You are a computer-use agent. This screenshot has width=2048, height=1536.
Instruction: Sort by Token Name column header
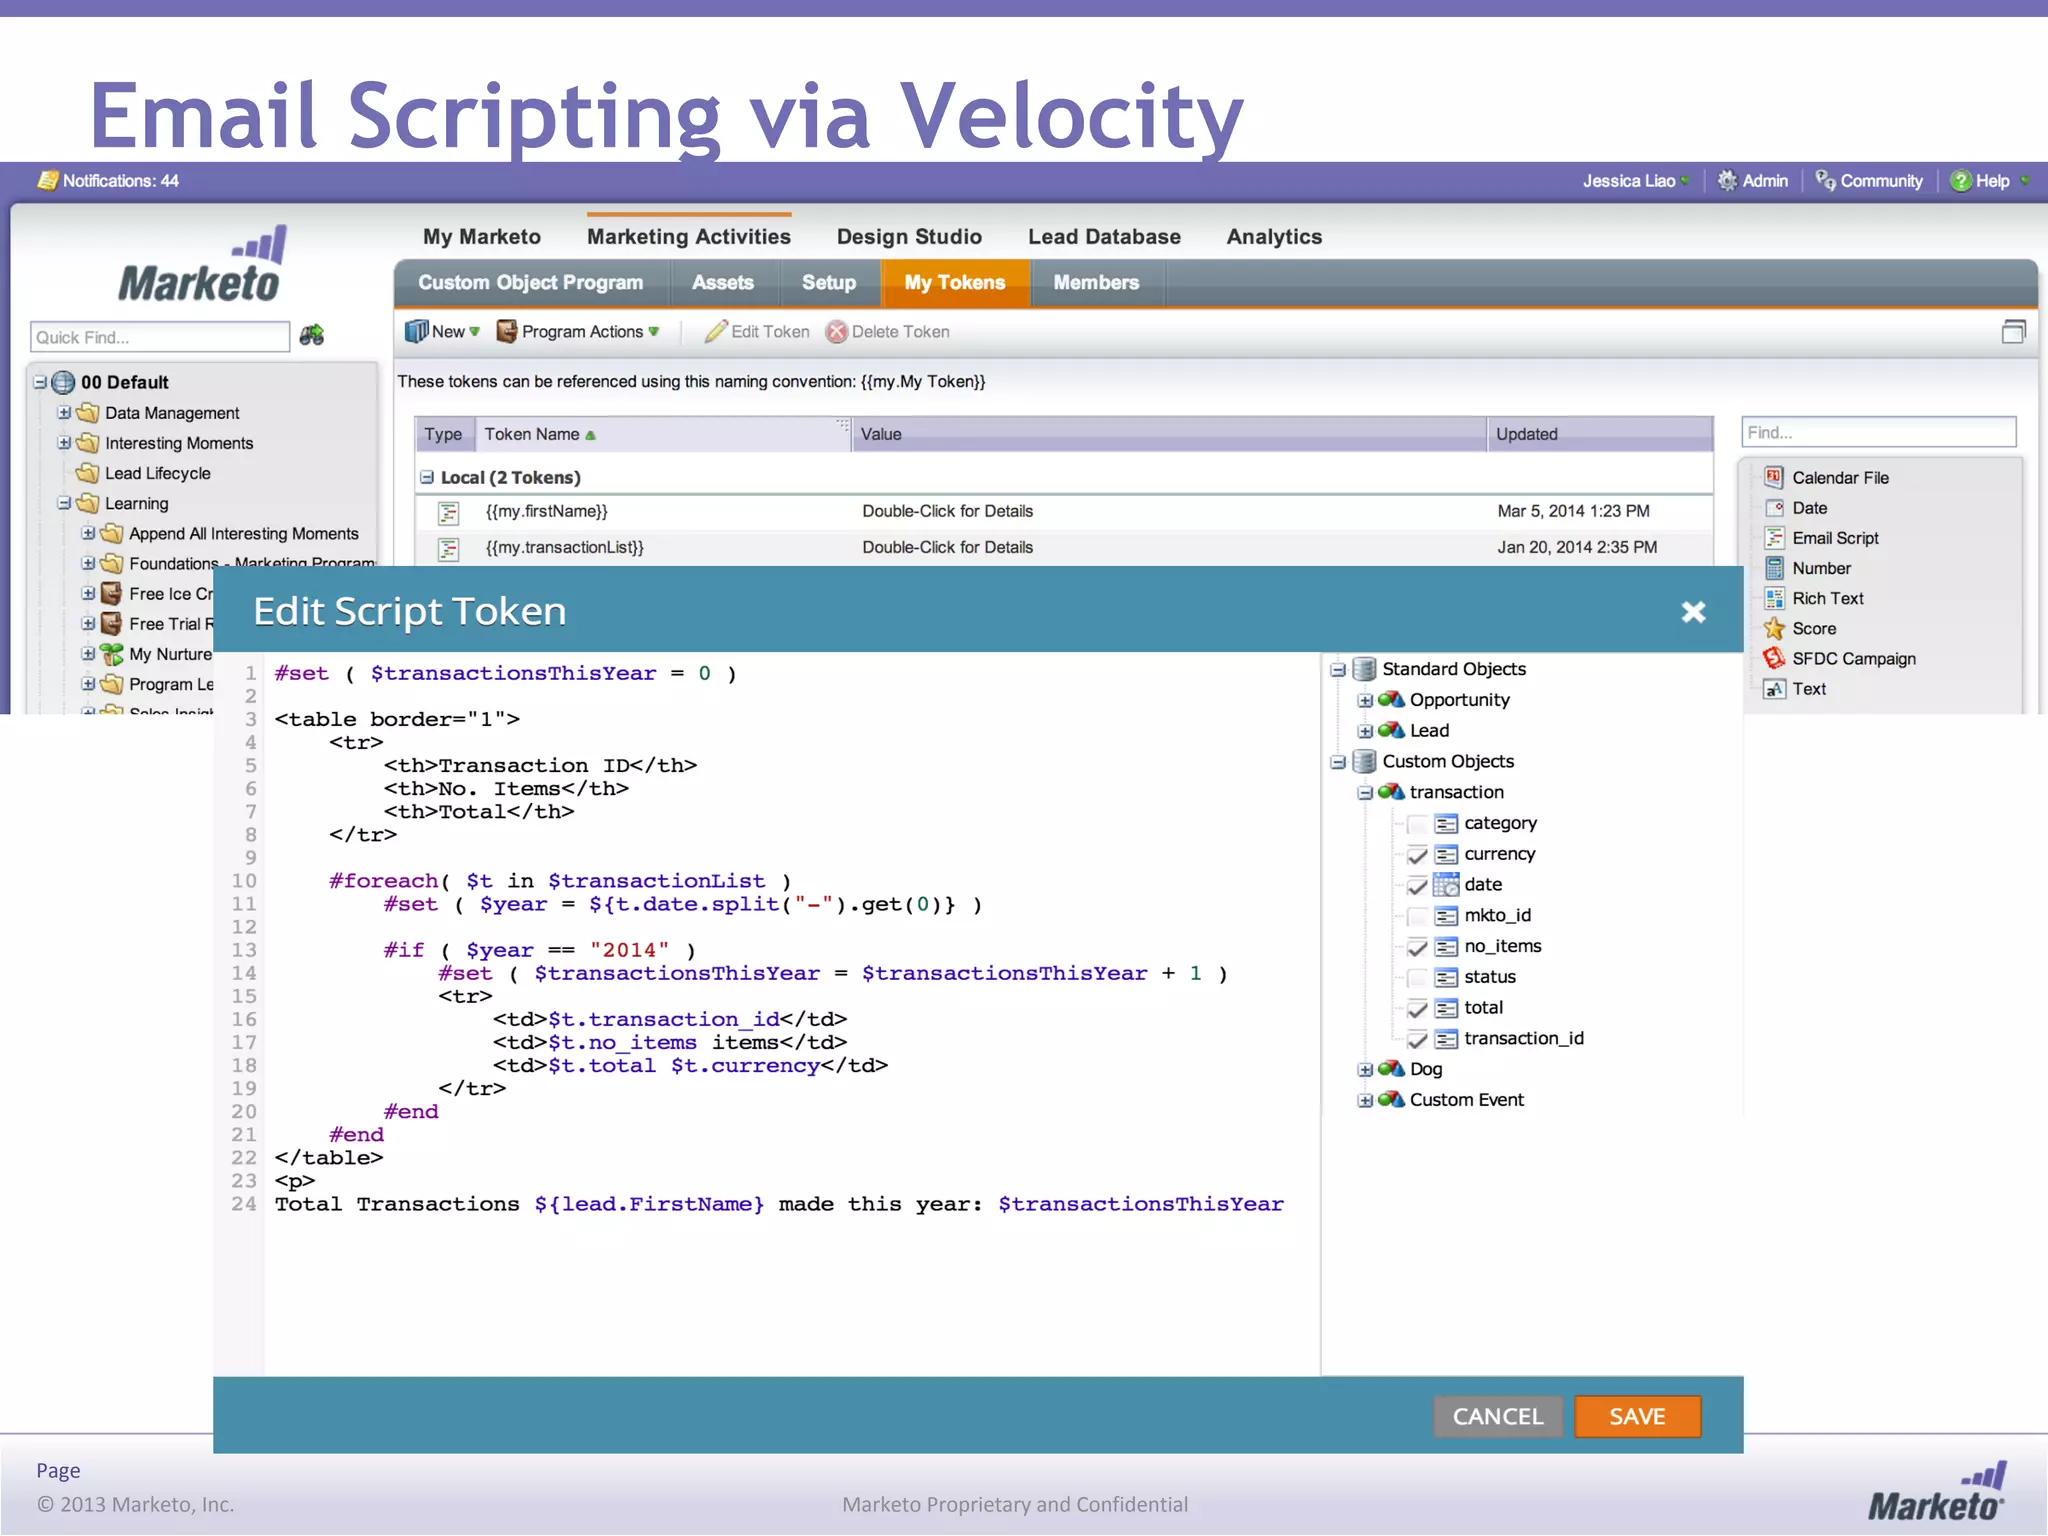[x=663, y=434]
